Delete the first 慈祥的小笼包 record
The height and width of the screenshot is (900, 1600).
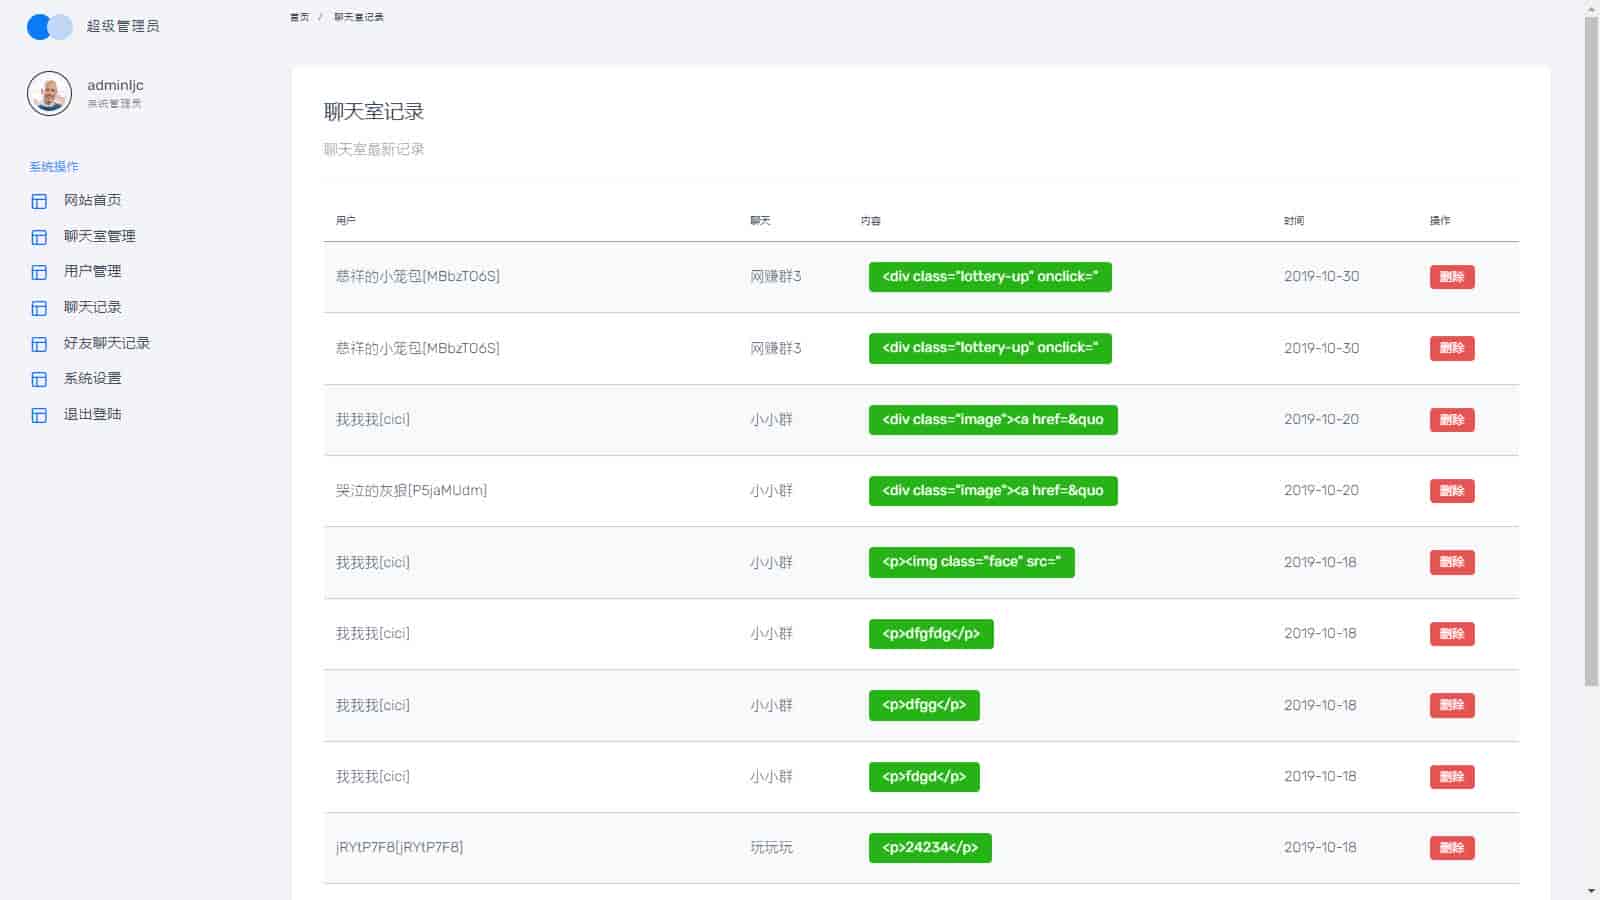pos(1451,277)
